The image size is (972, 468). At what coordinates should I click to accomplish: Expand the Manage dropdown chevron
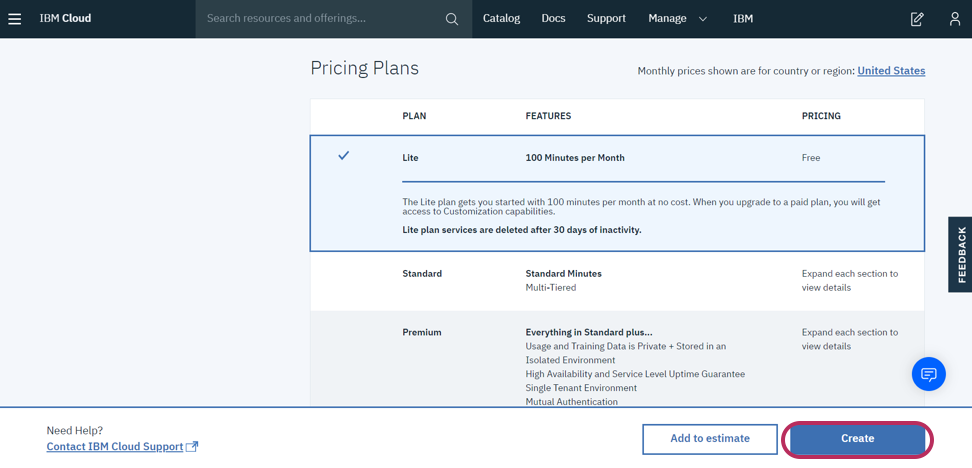[x=702, y=19]
